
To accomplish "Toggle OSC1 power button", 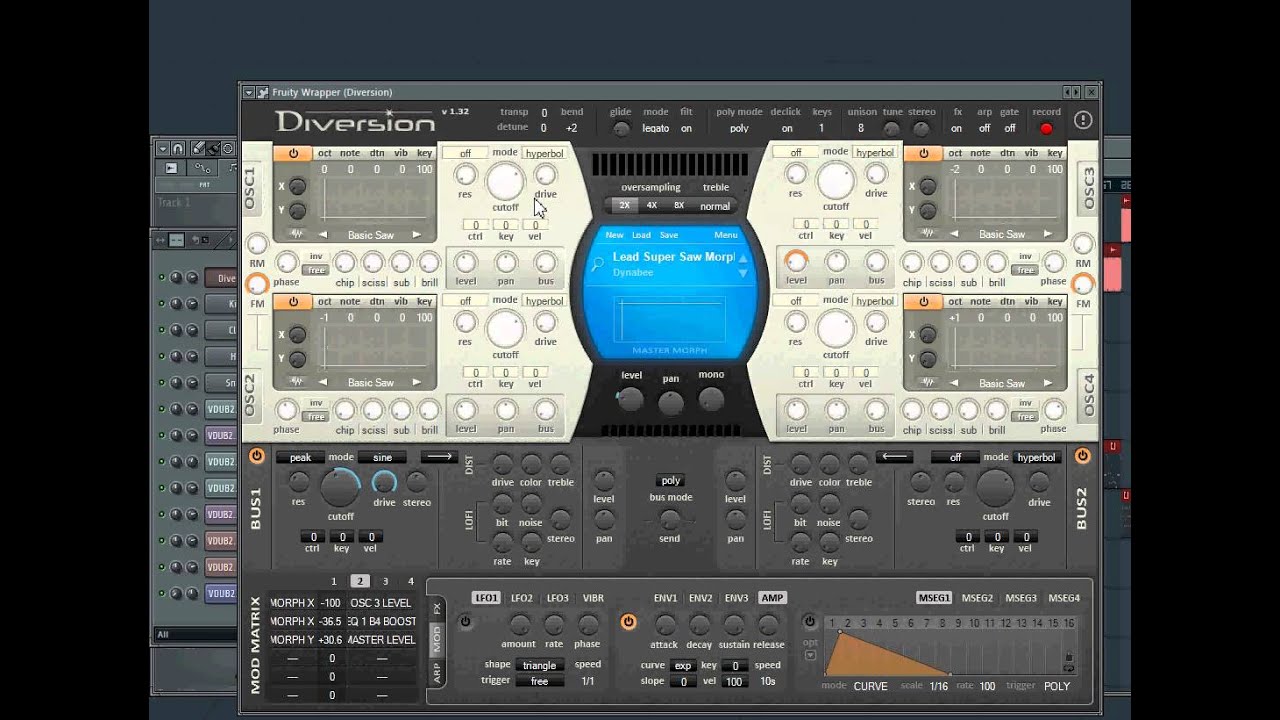I will point(293,153).
